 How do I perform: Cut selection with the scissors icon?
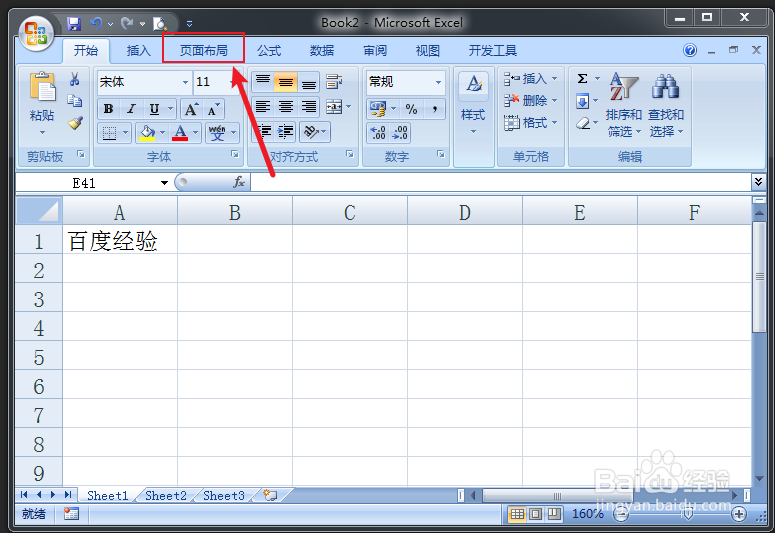click(75, 79)
